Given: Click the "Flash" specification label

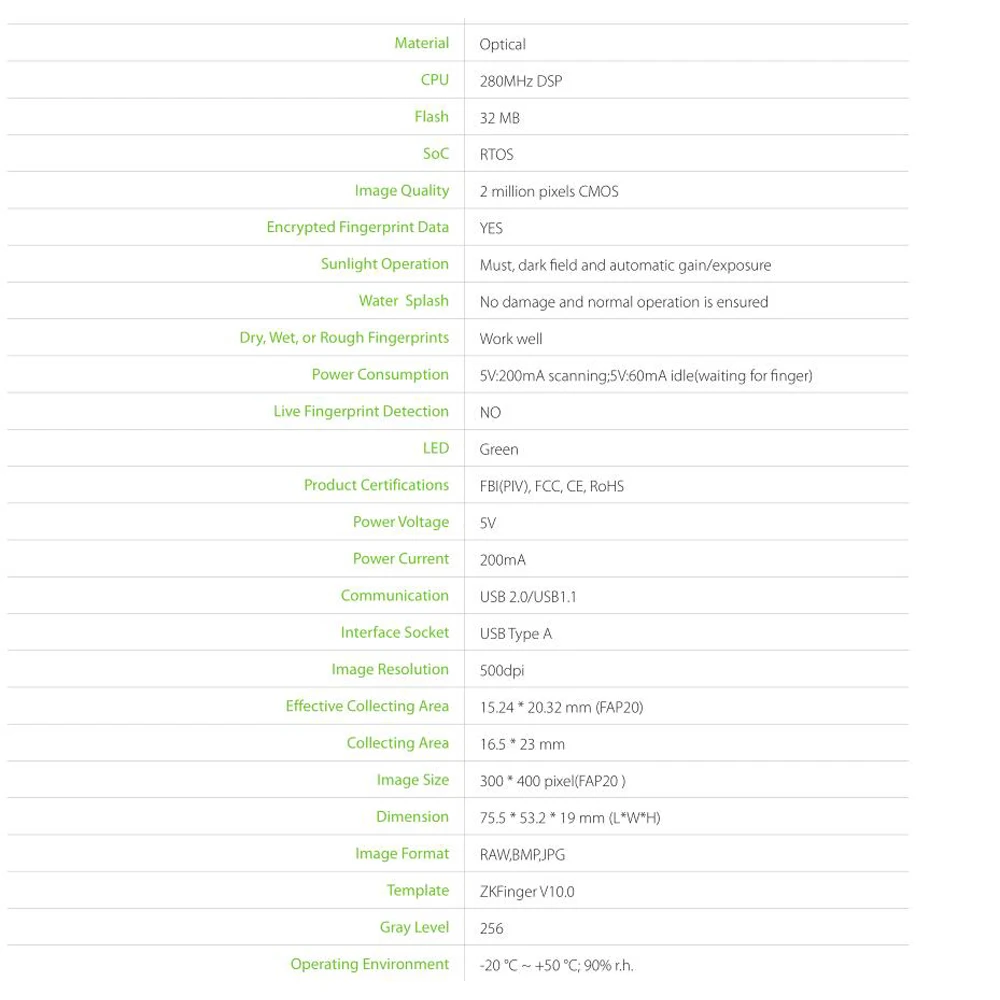Looking at the screenshot, I should pyautogui.click(x=431, y=117).
